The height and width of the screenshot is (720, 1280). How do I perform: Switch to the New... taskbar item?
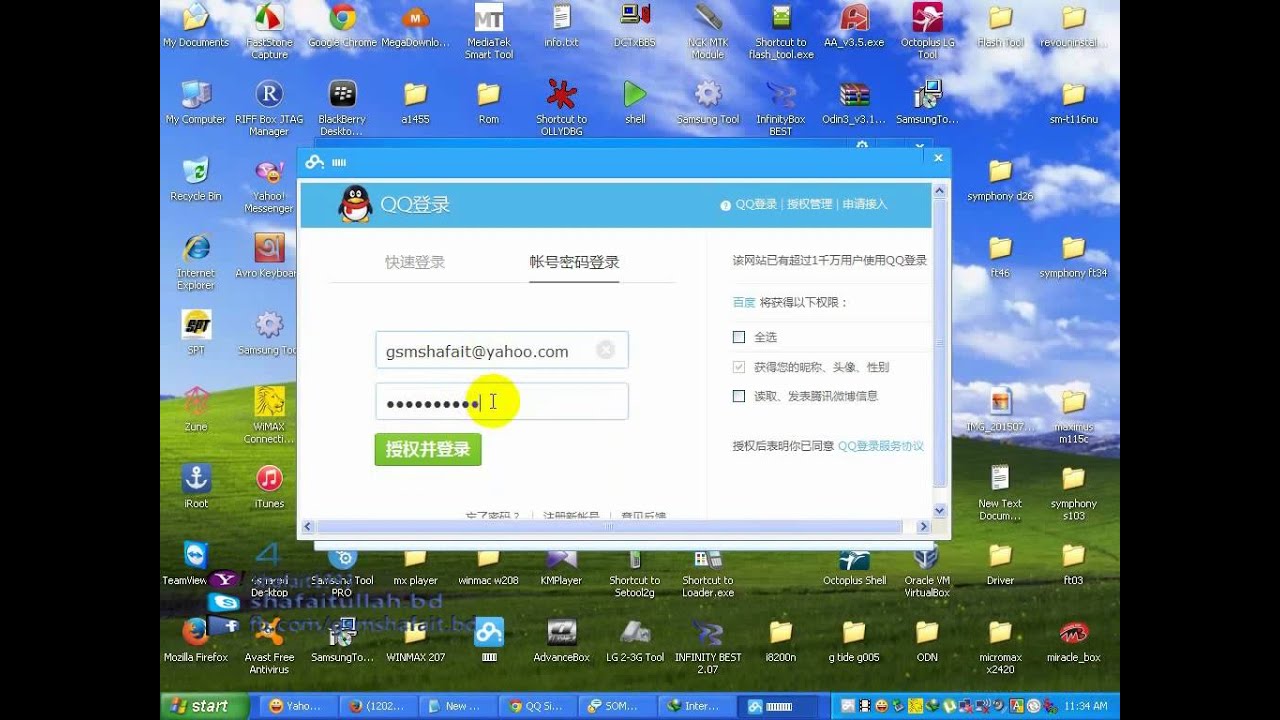pos(458,706)
